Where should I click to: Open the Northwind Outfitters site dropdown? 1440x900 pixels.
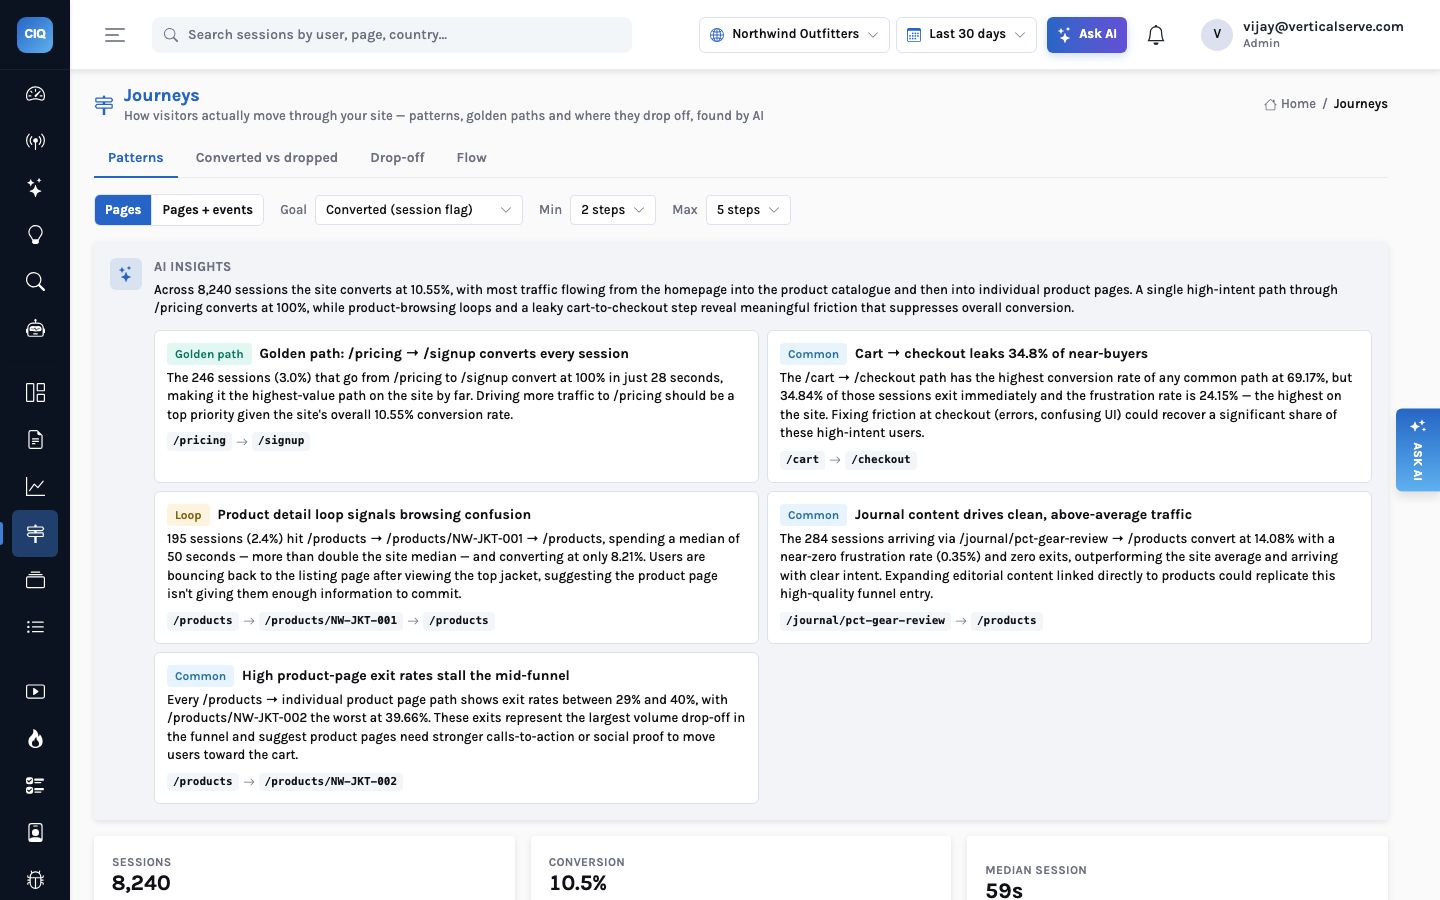coord(794,35)
